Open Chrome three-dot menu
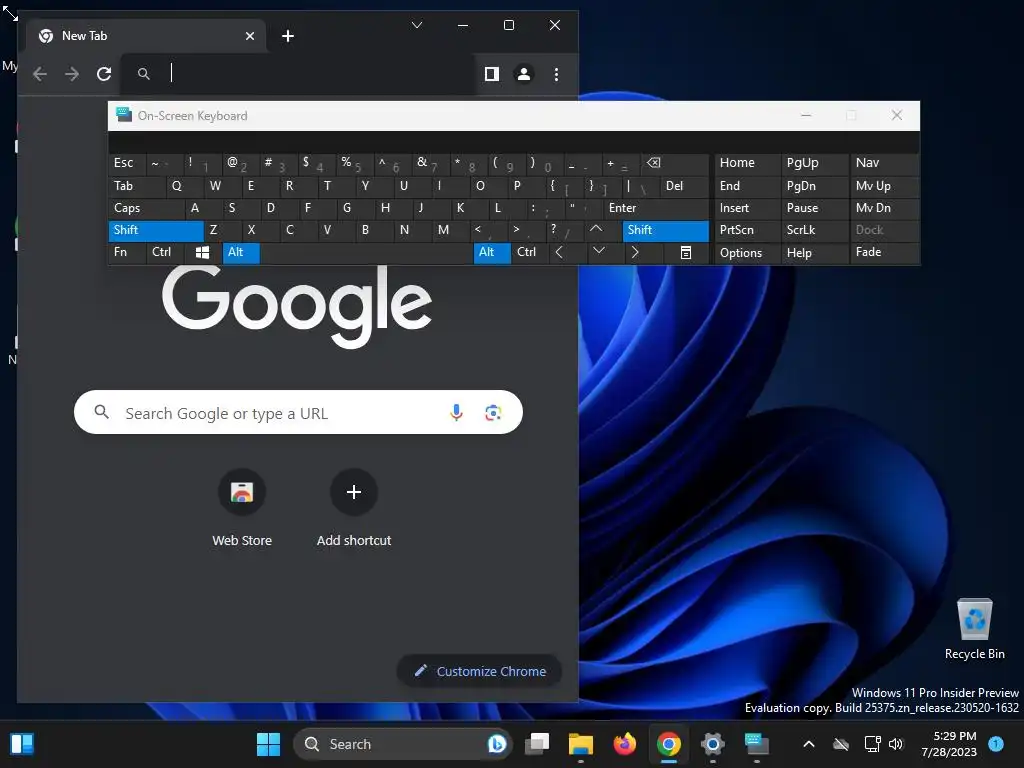The height and width of the screenshot is (768, 1024). [x=556, y=74]
